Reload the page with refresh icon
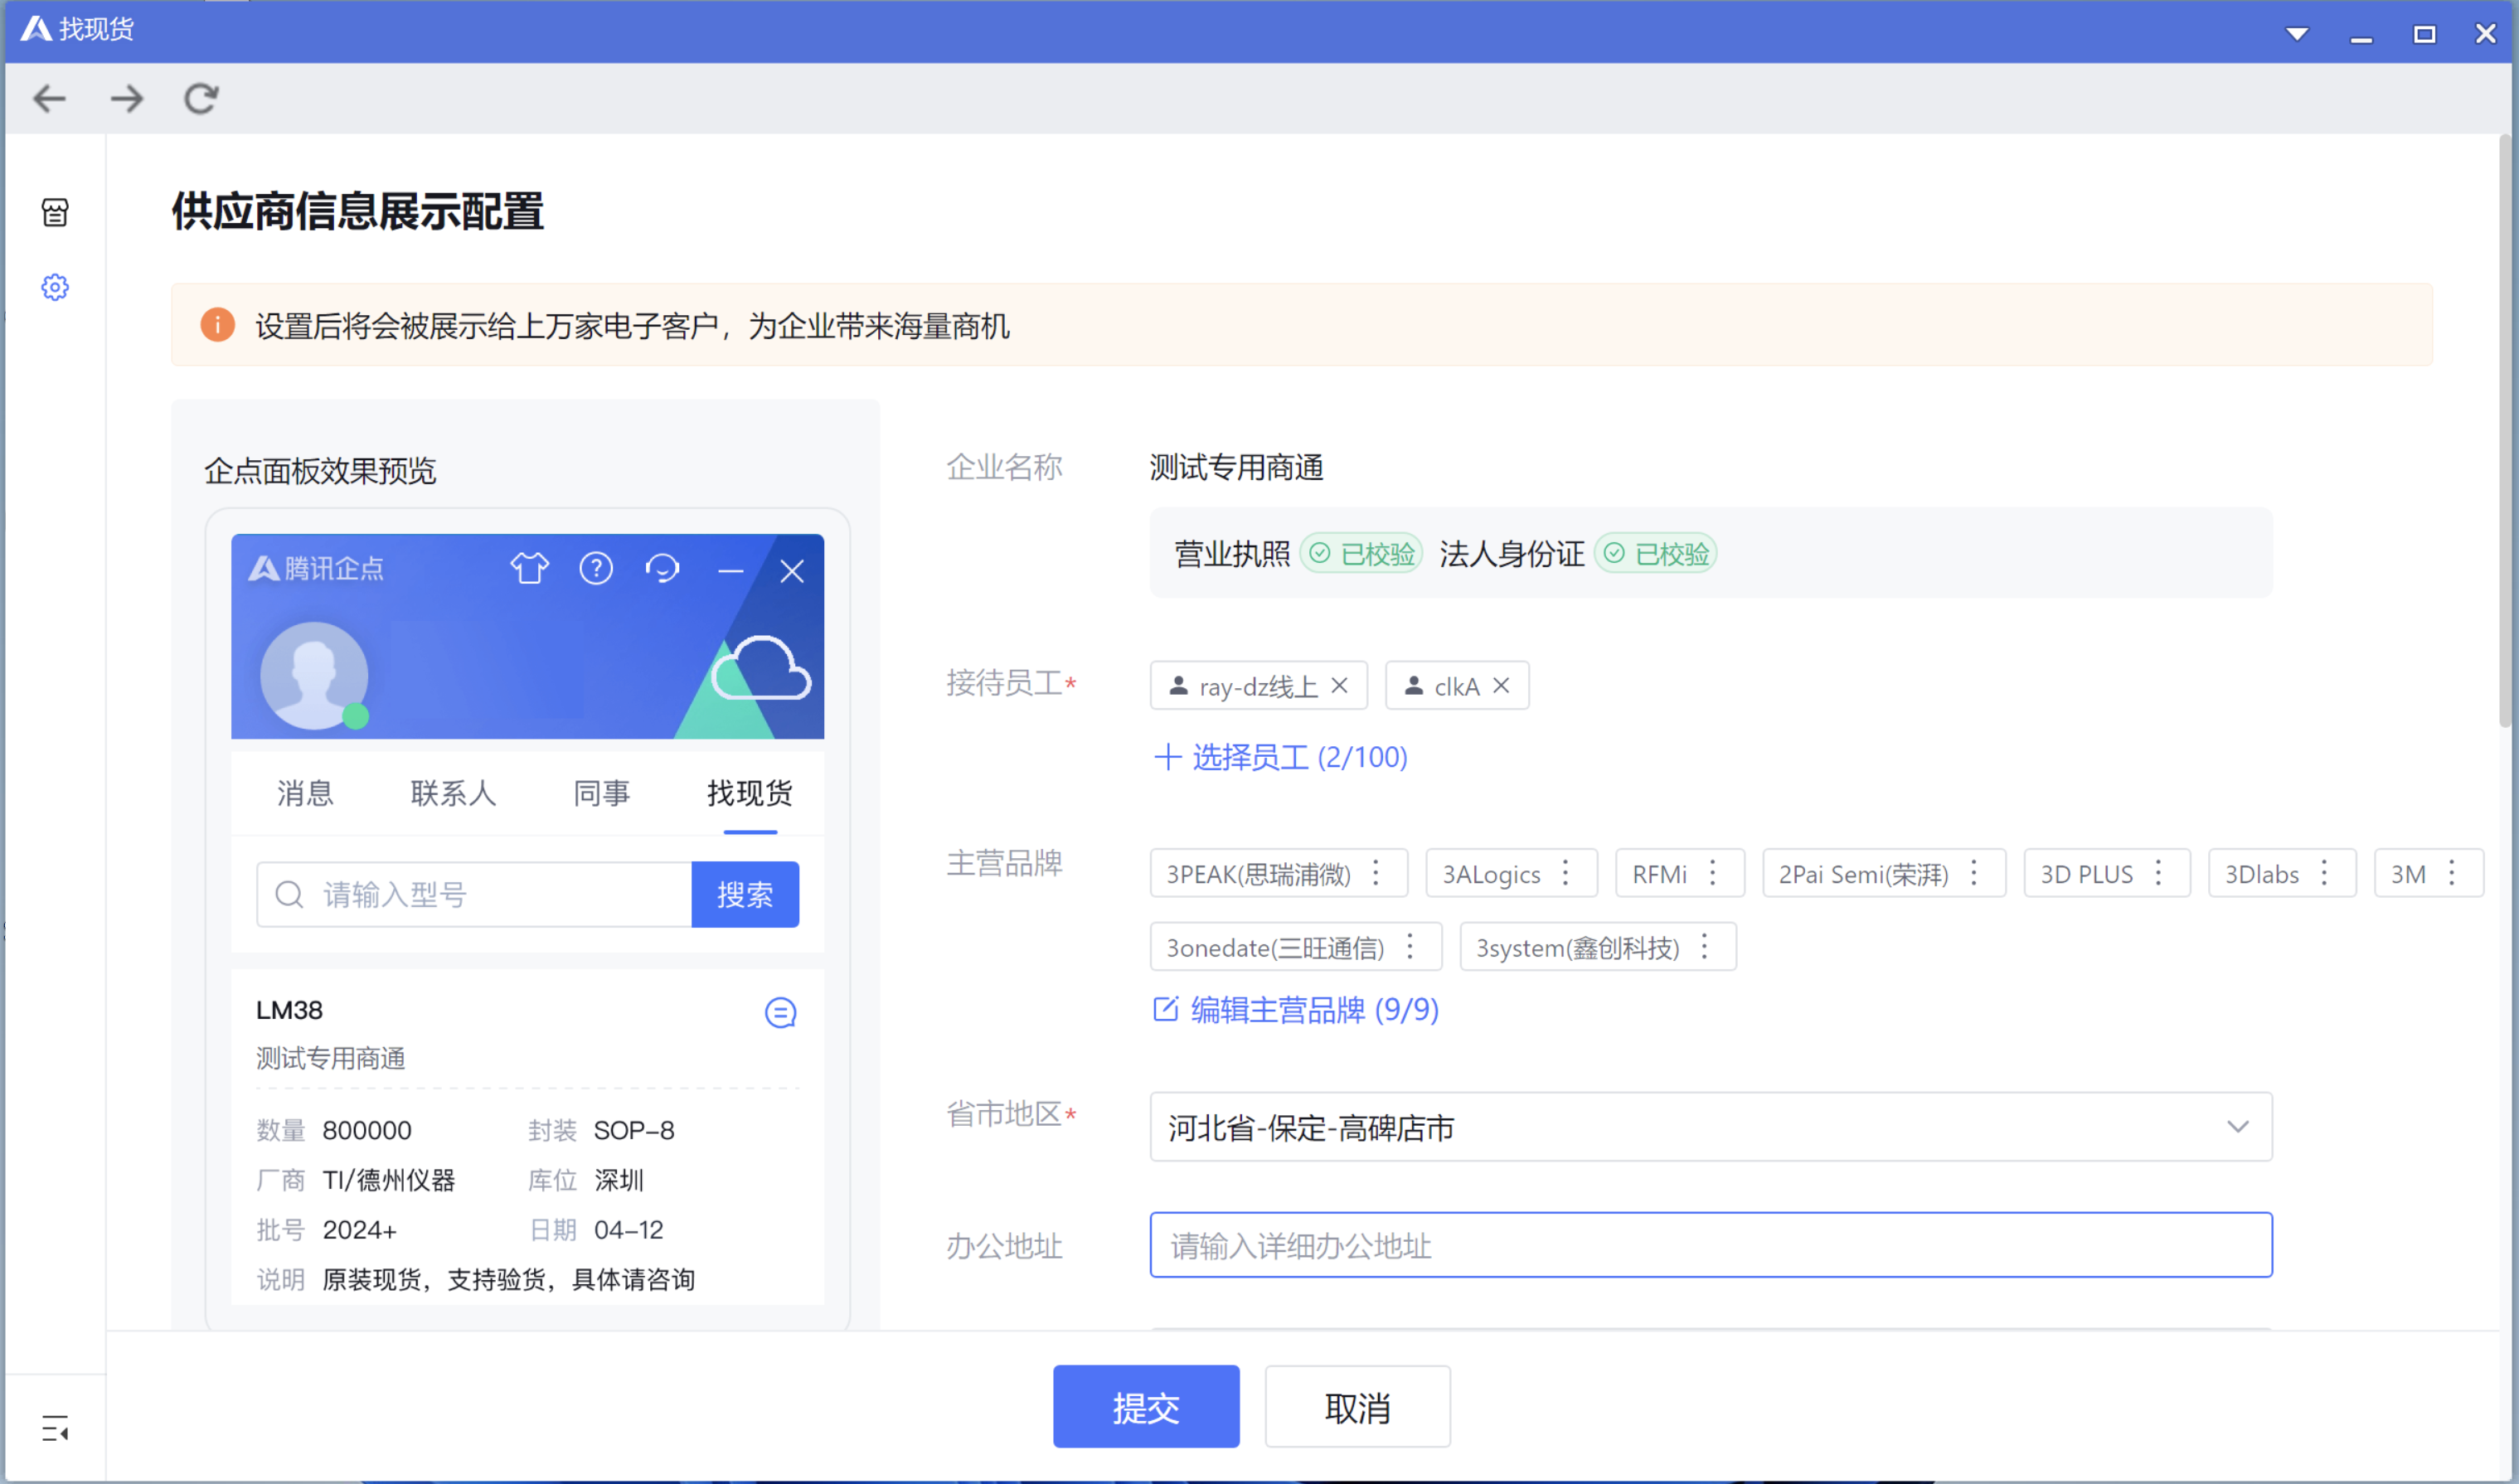Viewport: 2519px width, 1484px height. click(x=201, y=98)
